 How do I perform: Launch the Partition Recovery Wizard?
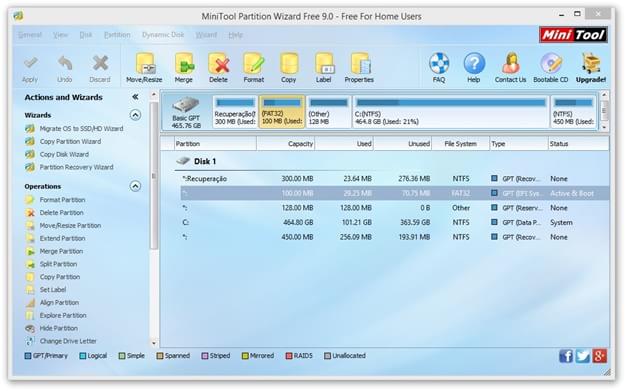click(77, 167)
